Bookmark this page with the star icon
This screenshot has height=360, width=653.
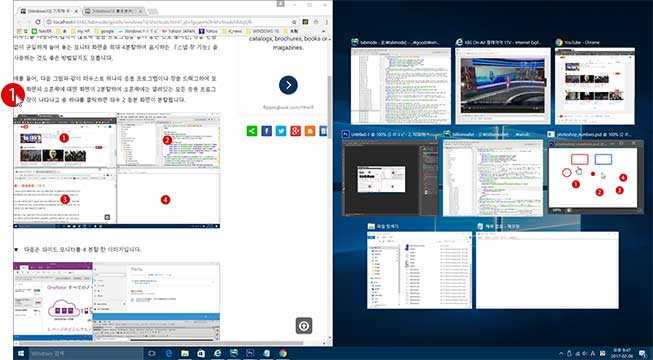click(x=294, y=22)
